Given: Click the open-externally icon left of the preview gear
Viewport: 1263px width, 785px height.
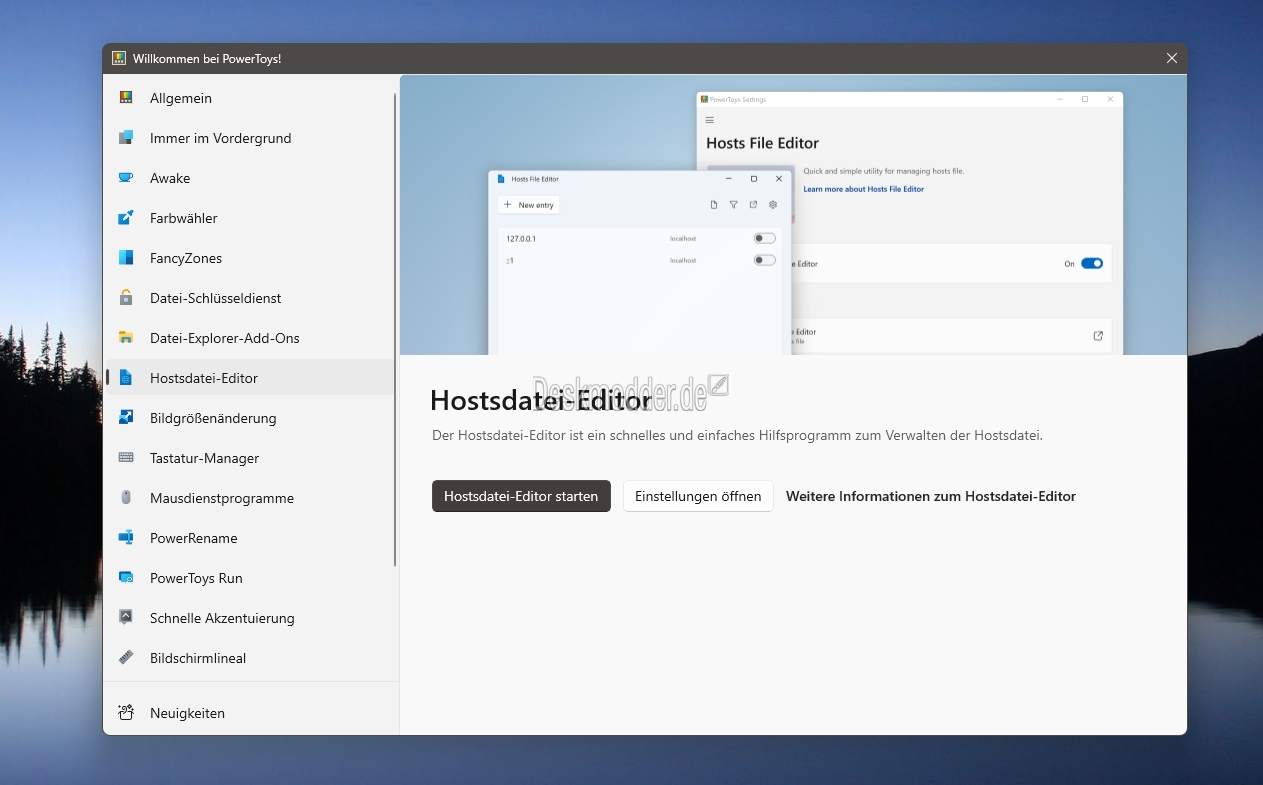Looking at the screenshot, I should [753, 205].
